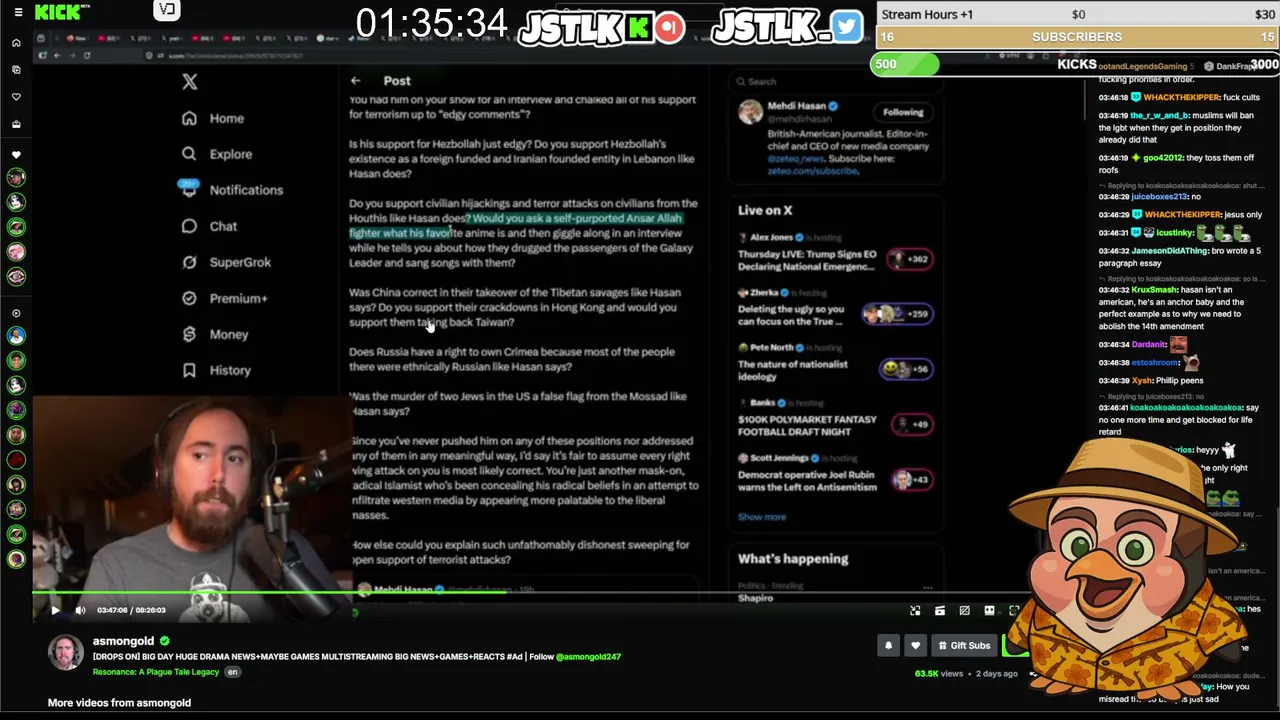Screen dimensions: 1280x720
Task: Click the More videos from asmongold heading
Action: click(x=119, y=703)
